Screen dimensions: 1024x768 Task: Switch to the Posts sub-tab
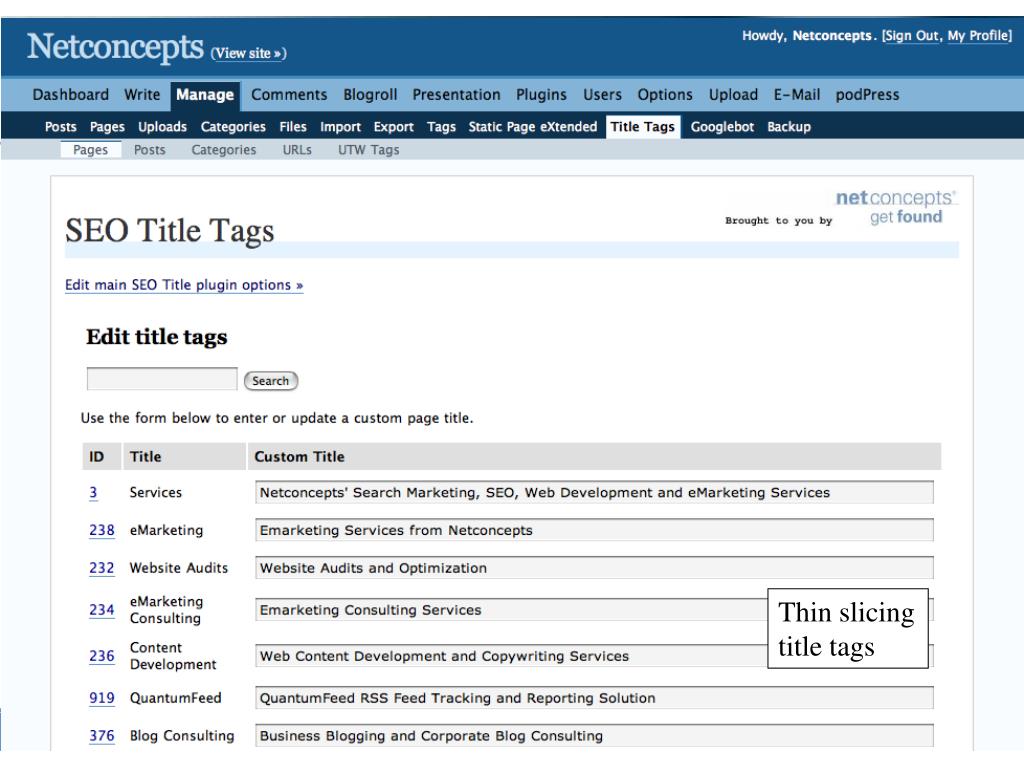coord(150,150)
